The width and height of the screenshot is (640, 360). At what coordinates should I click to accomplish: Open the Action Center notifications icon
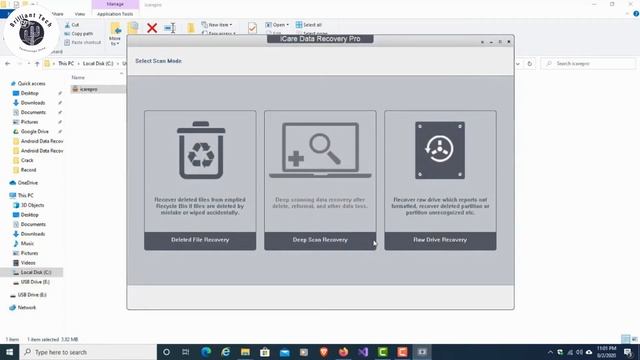click(628, 352)
